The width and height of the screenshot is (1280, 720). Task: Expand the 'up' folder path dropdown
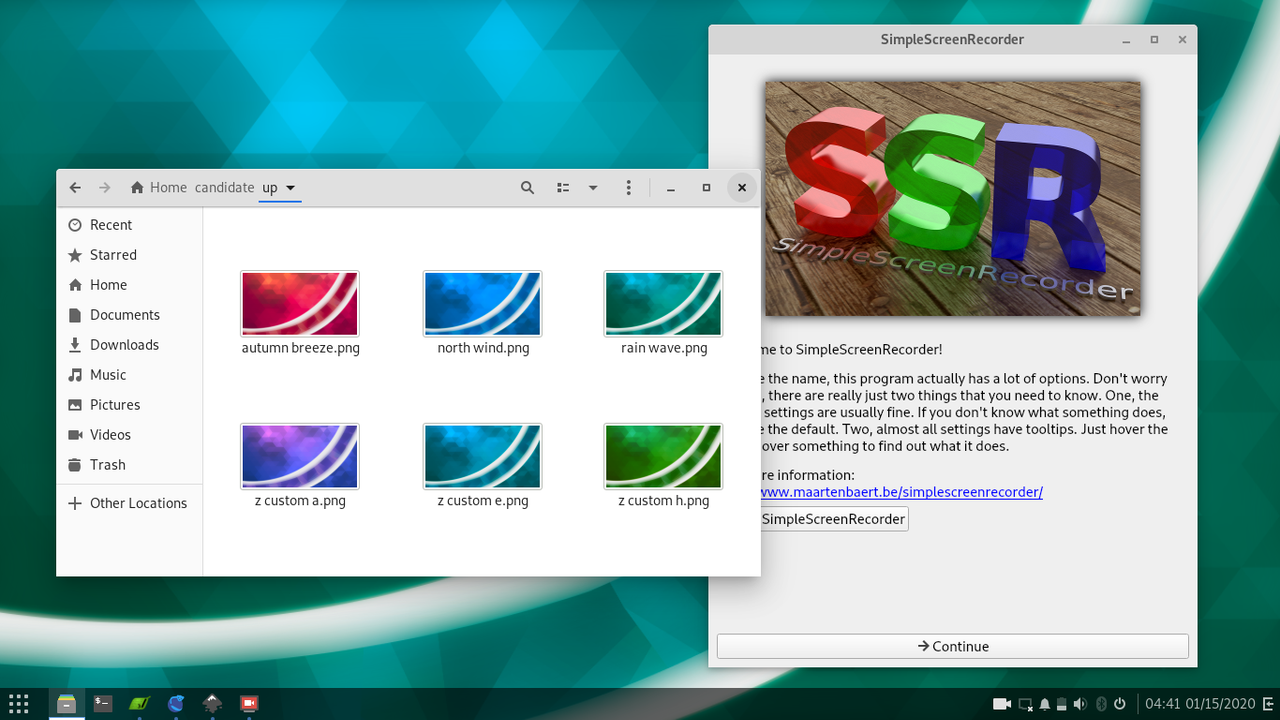click(290, 188)
